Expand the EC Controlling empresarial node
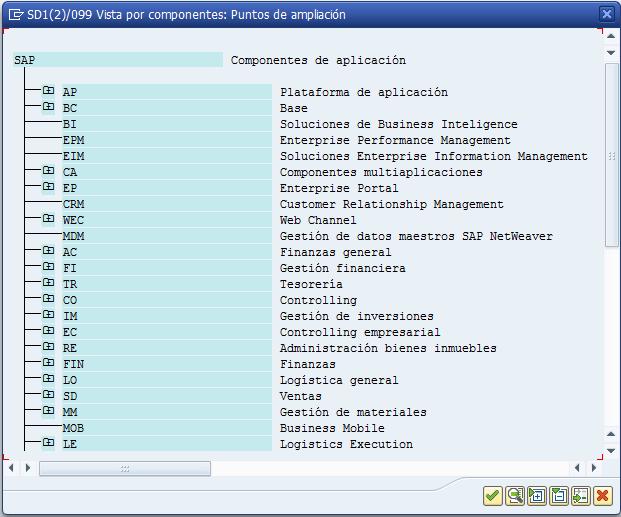Image resolution: width=621 pixels, height=517 pixels. click(x=48, y=331)
